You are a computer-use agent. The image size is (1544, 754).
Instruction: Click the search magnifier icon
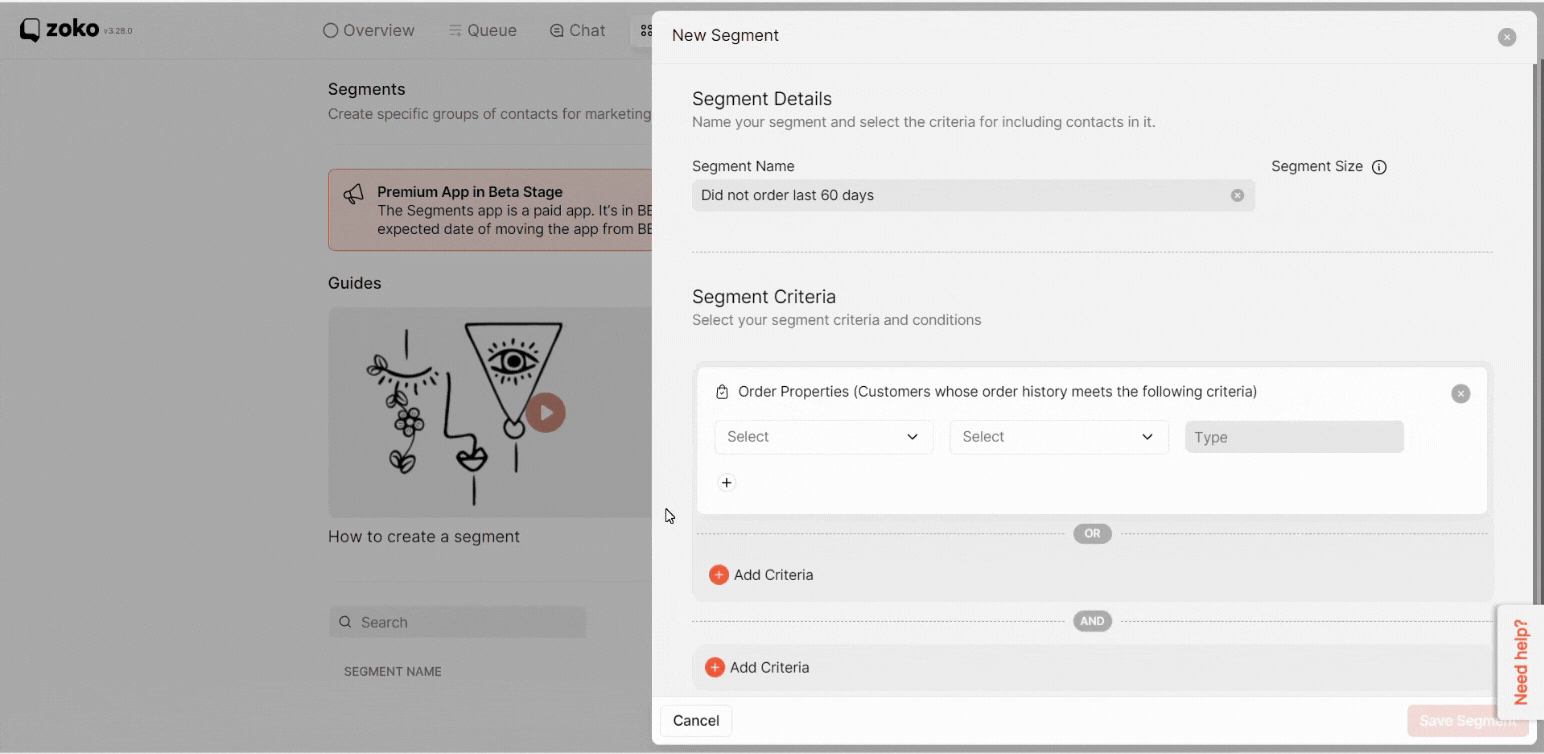345,622
